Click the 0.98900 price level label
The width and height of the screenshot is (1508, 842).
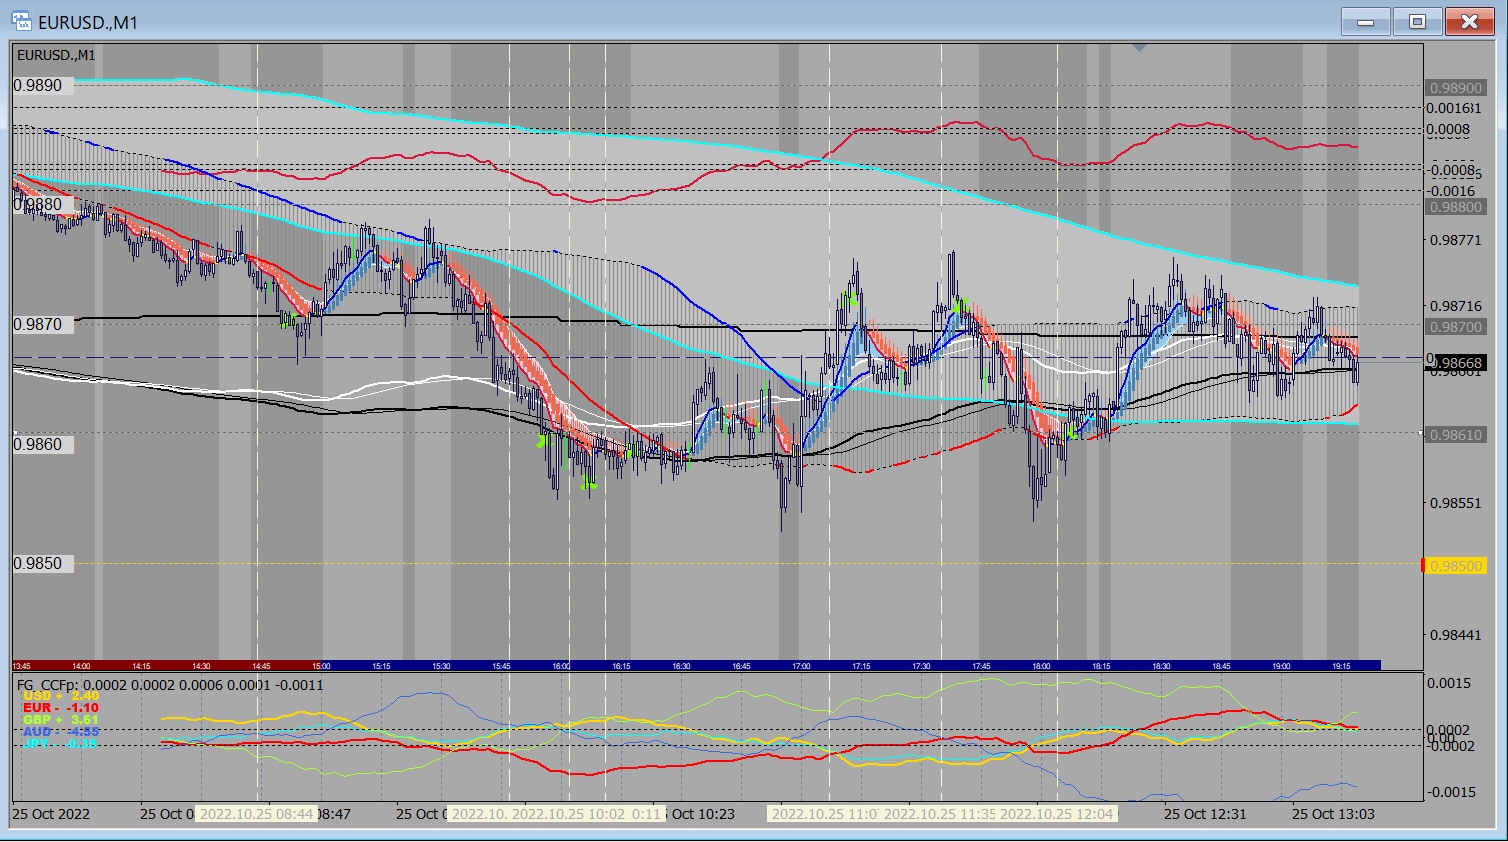1455,88
